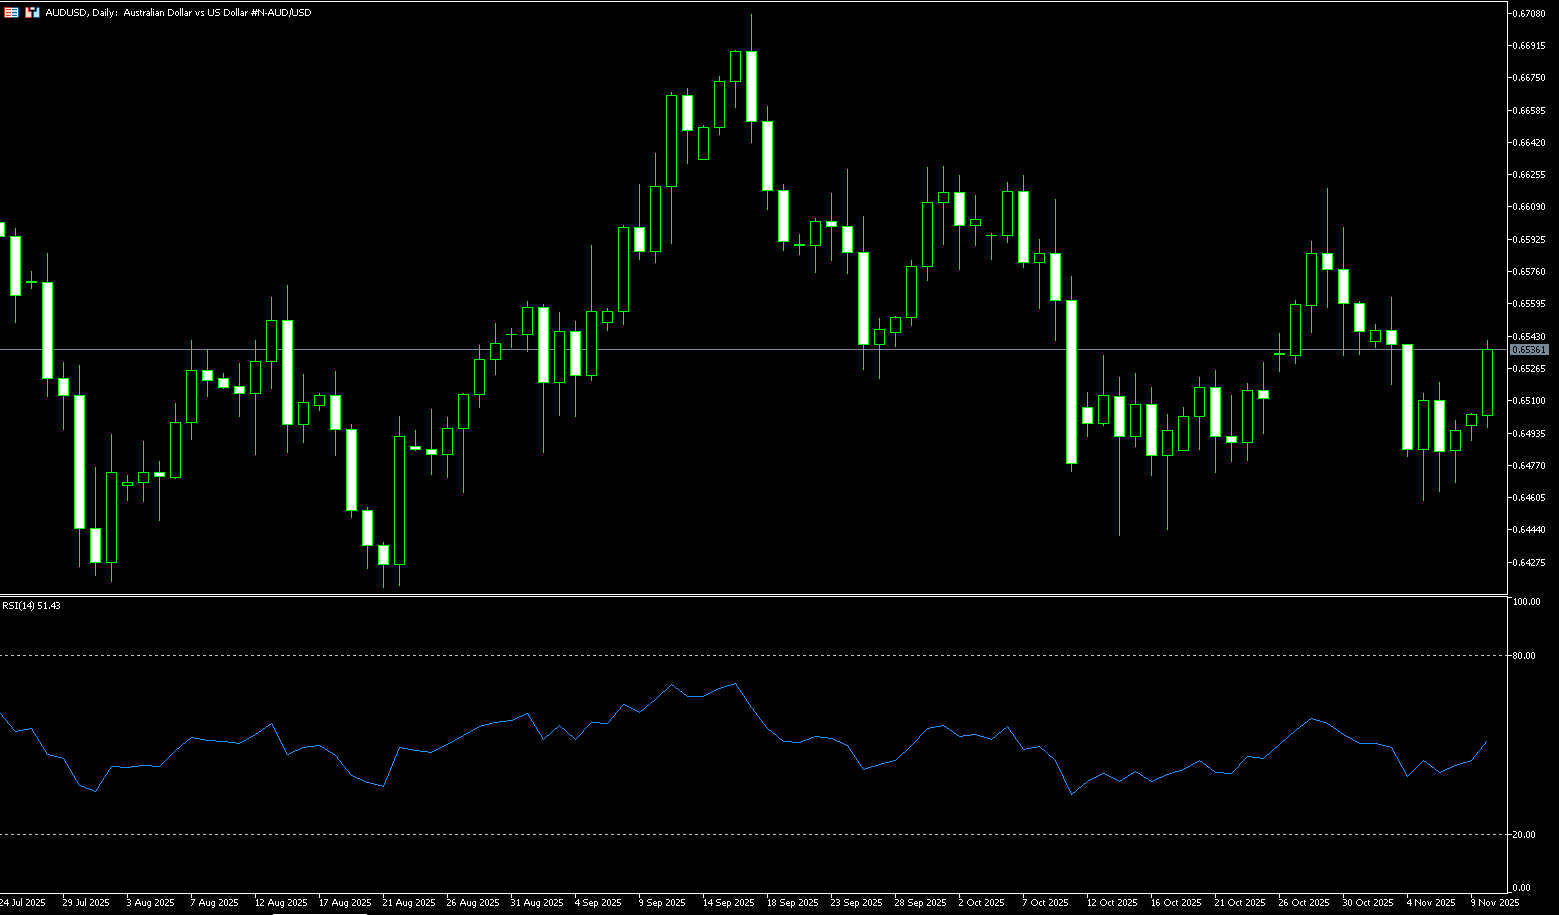
Task: Open the Depth of Market icon
Action: (32, 13)
